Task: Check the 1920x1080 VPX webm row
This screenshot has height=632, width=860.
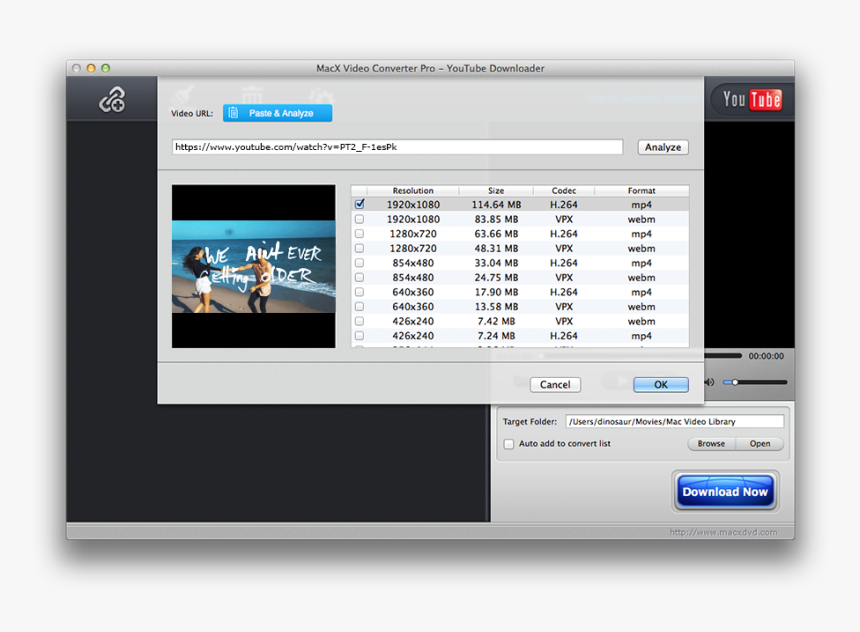Action: (360, 219)
